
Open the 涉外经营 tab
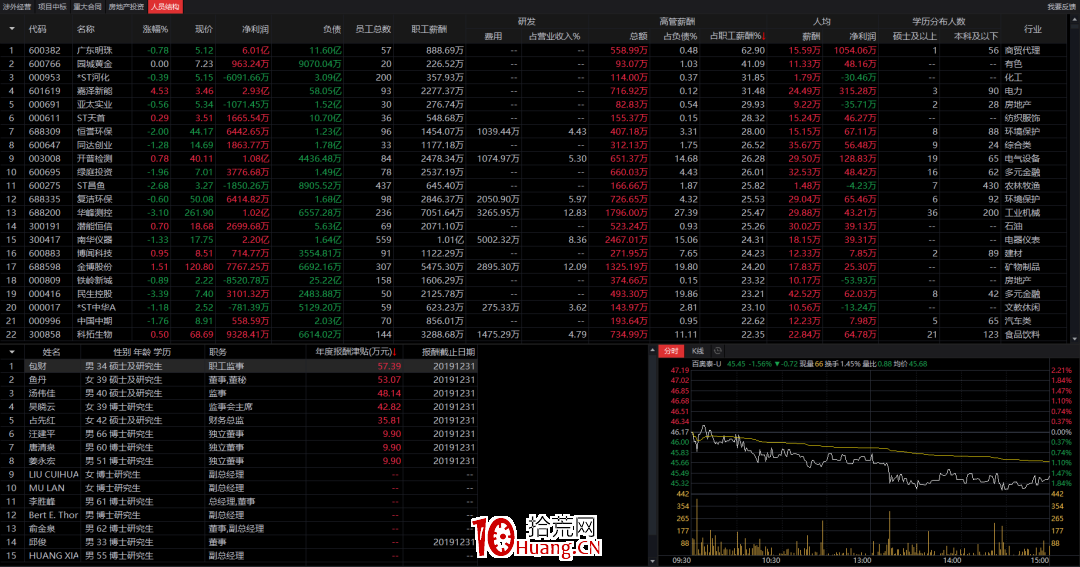17,6
